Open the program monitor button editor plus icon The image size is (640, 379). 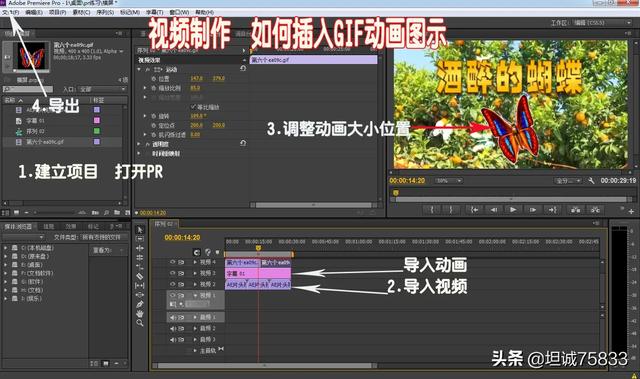[x=631, y=211]
